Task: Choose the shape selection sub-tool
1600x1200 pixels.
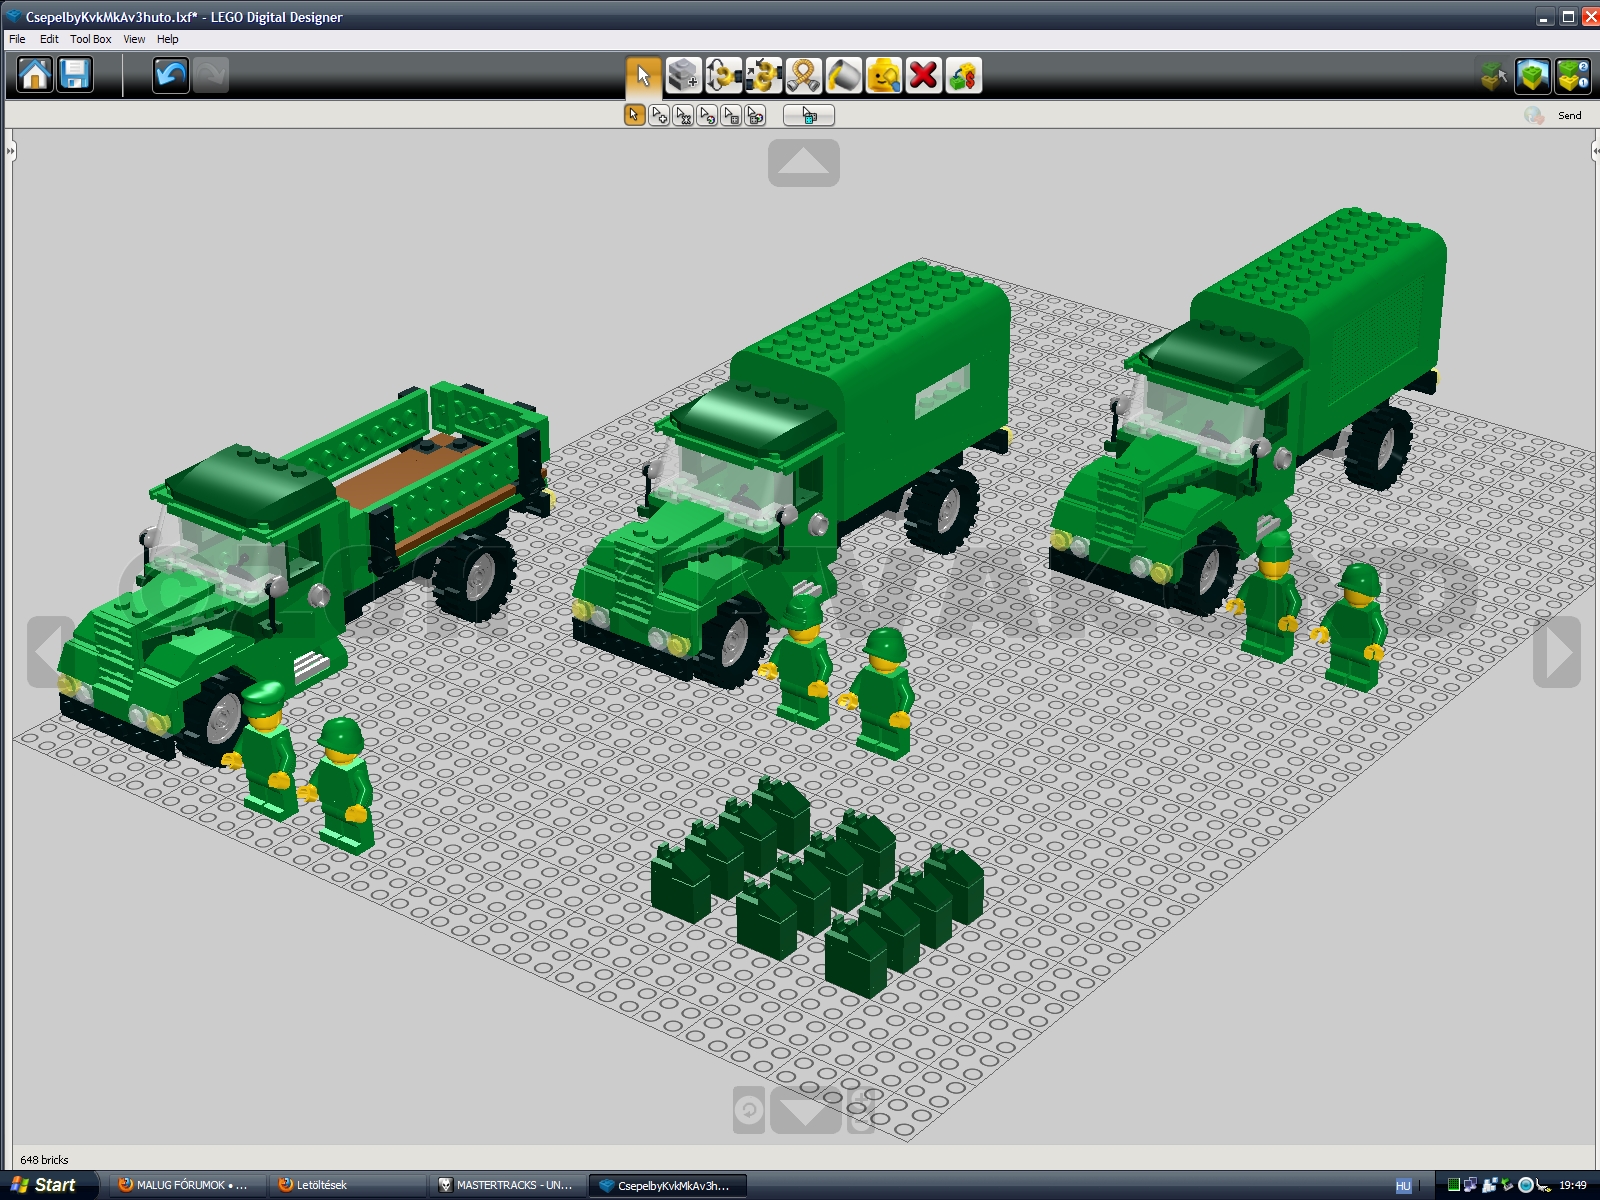Action: [x=731, y=115]
